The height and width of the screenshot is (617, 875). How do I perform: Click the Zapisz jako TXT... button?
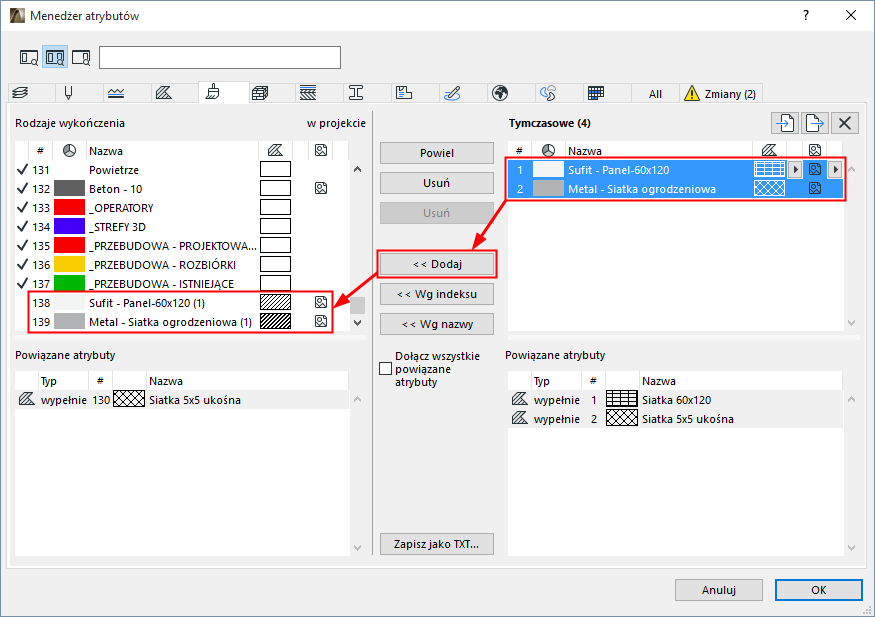437,544
